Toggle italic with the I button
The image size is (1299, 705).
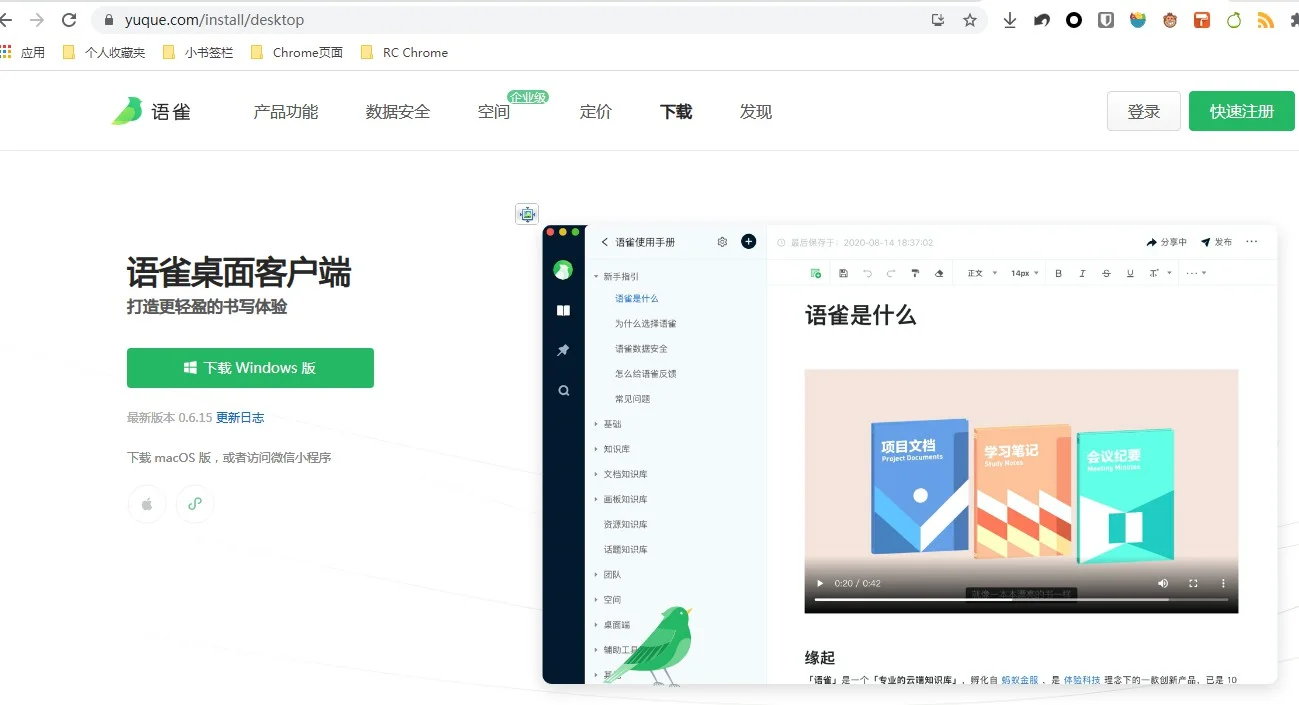[1082, 273]
